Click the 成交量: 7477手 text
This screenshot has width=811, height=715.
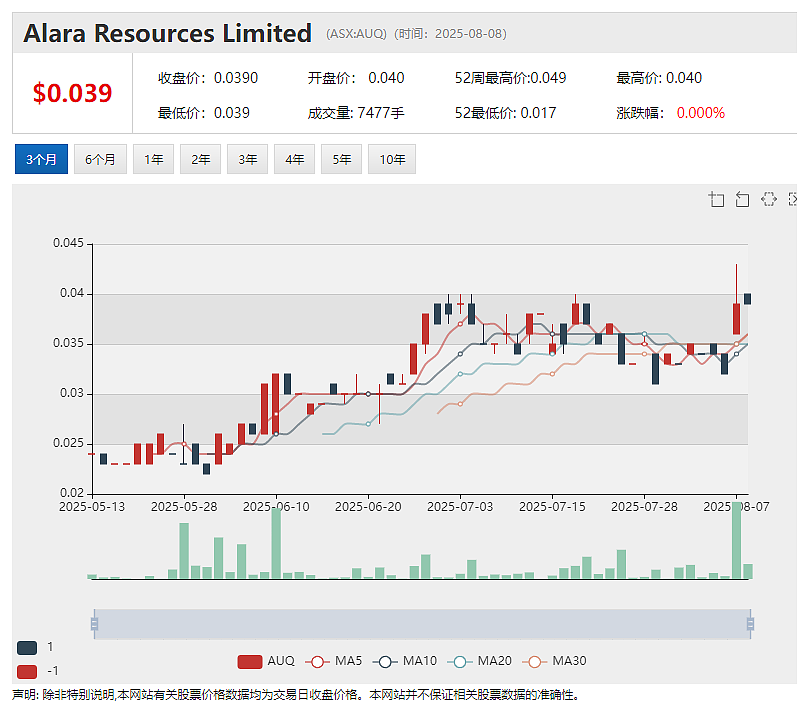[356, 113]
